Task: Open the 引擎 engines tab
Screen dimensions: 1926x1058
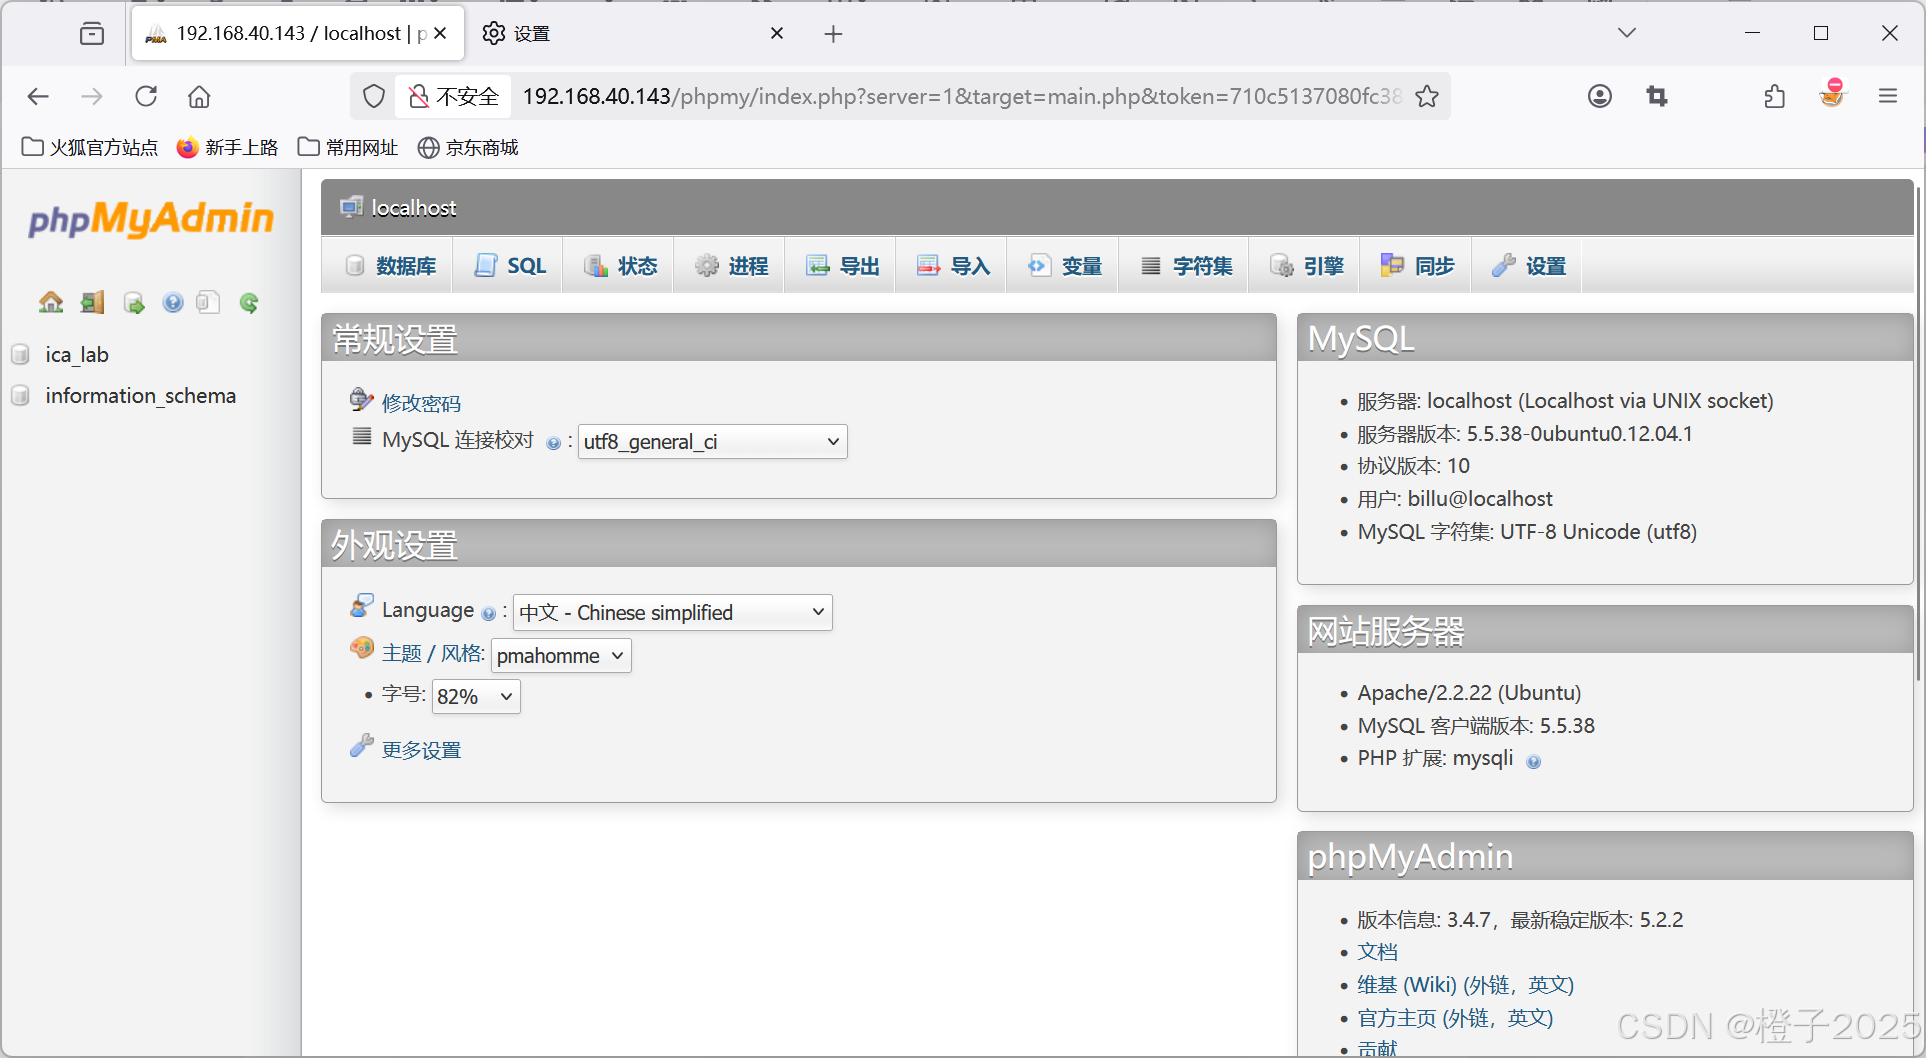Action: pyautogui.click(x=1306, y=266)
